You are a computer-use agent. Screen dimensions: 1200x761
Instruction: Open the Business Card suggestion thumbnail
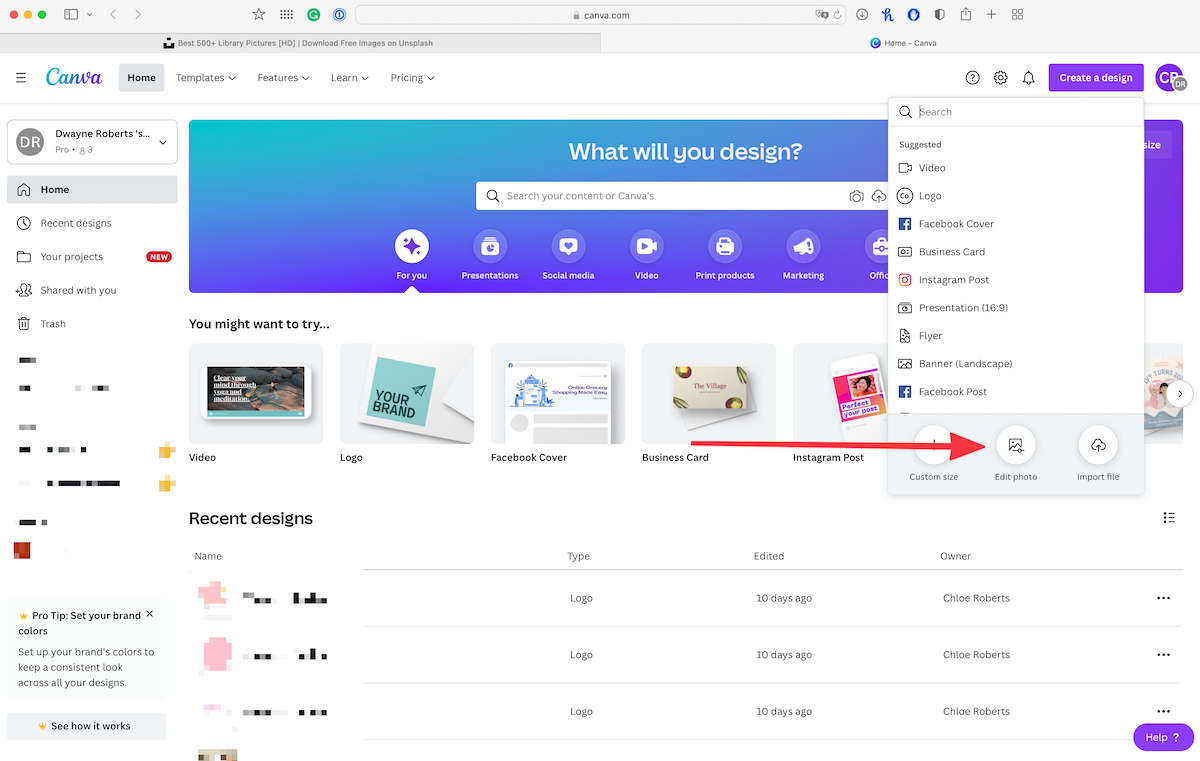coord(709,394)
